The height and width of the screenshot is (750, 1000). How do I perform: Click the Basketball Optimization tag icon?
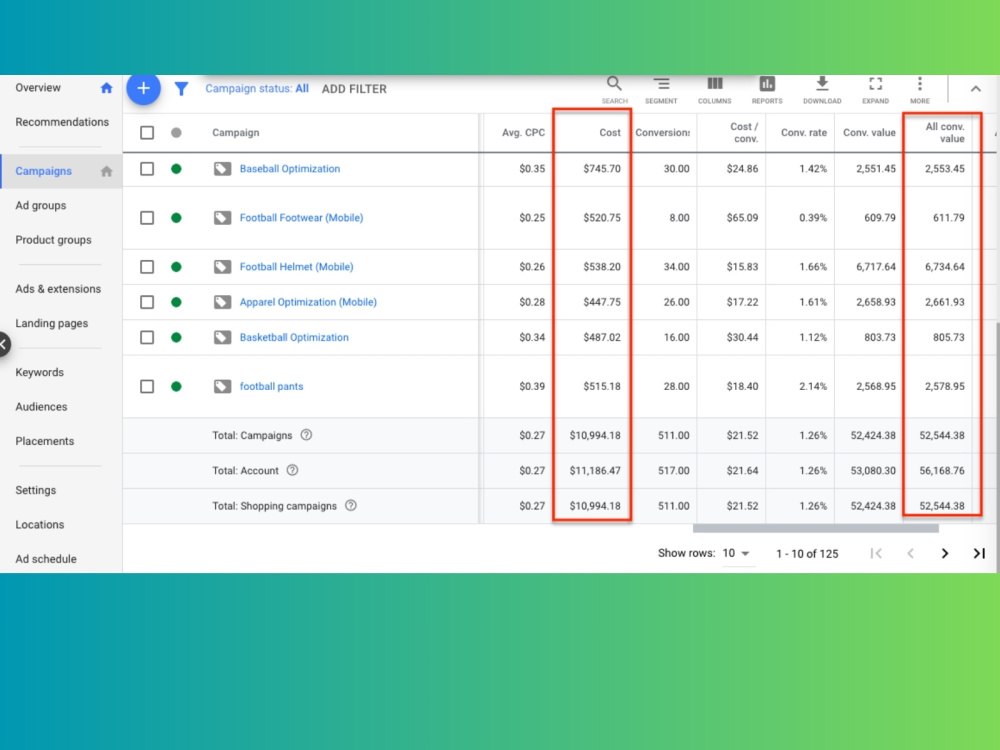pyautogui.click(x=222, y=337)
